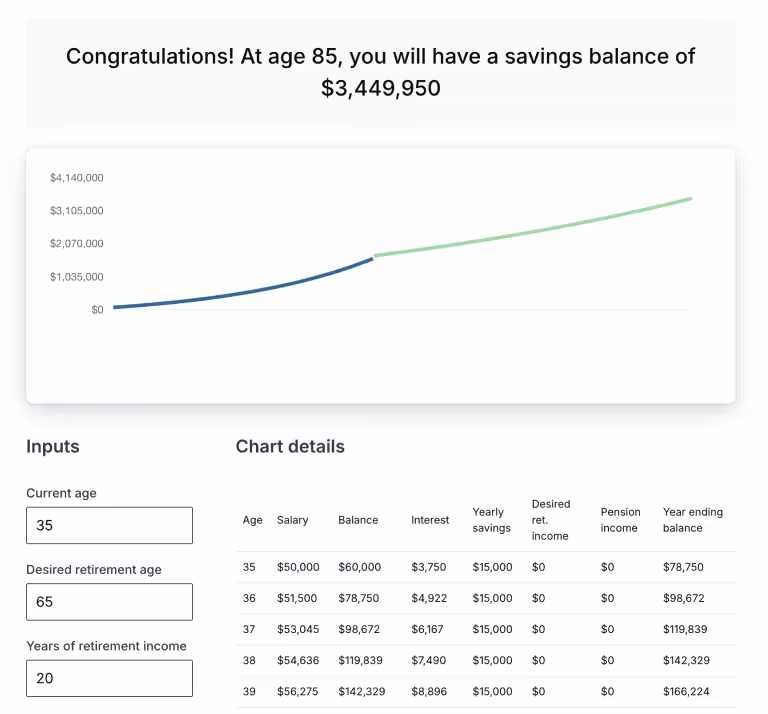Click the $119,839 year ending balance cell
768x714 pixels.
(x=683, y=629)
